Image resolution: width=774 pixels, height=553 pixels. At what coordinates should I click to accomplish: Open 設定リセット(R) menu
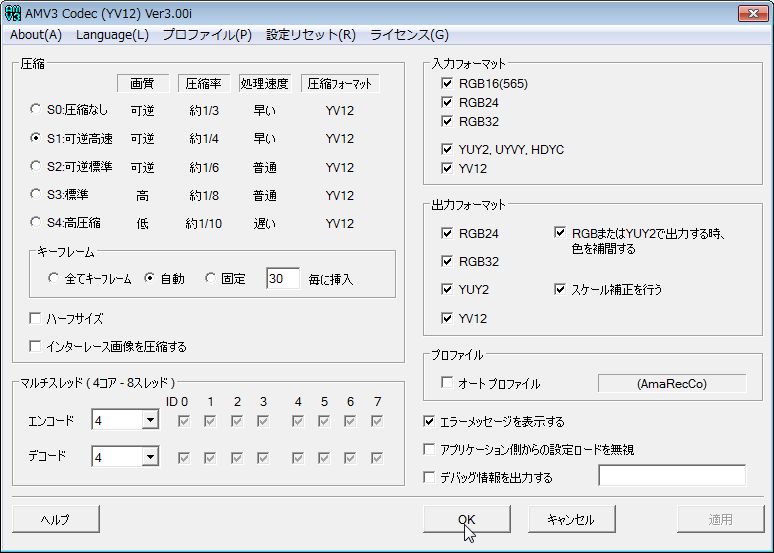310,35
